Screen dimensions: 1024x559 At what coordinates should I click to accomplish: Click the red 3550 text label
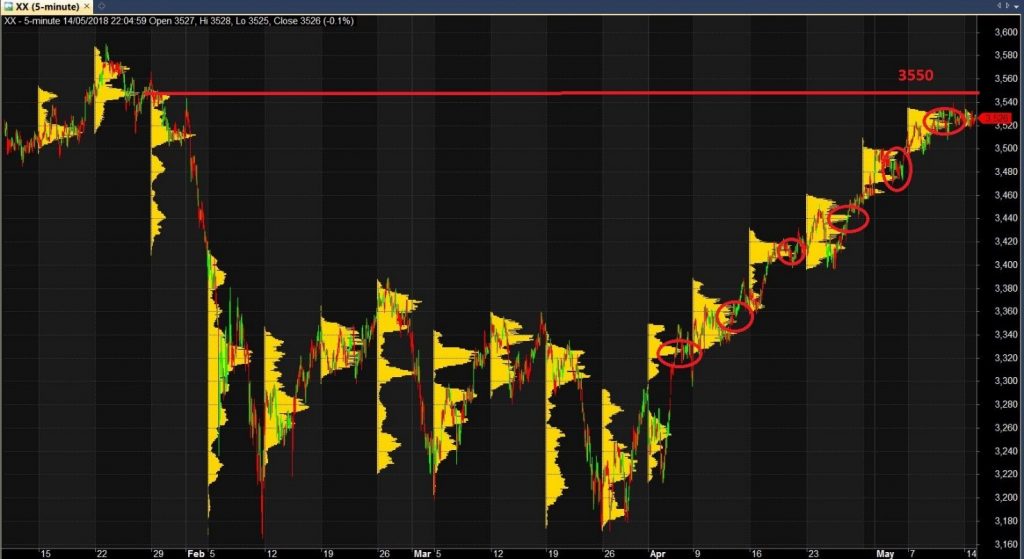[914, 76]
